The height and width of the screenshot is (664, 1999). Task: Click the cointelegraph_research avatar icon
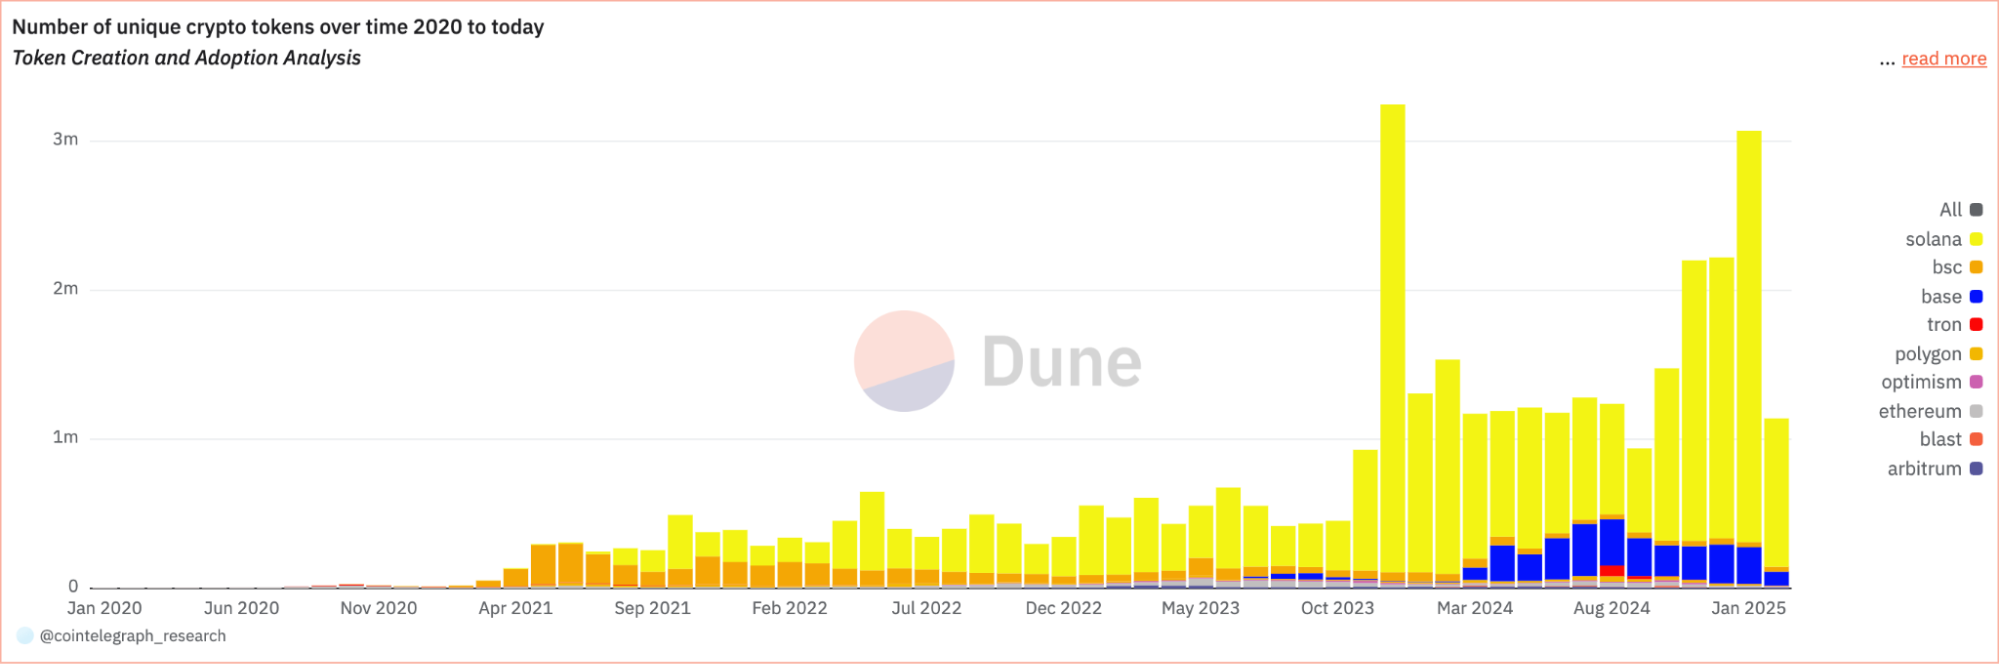tap(25, 636)
